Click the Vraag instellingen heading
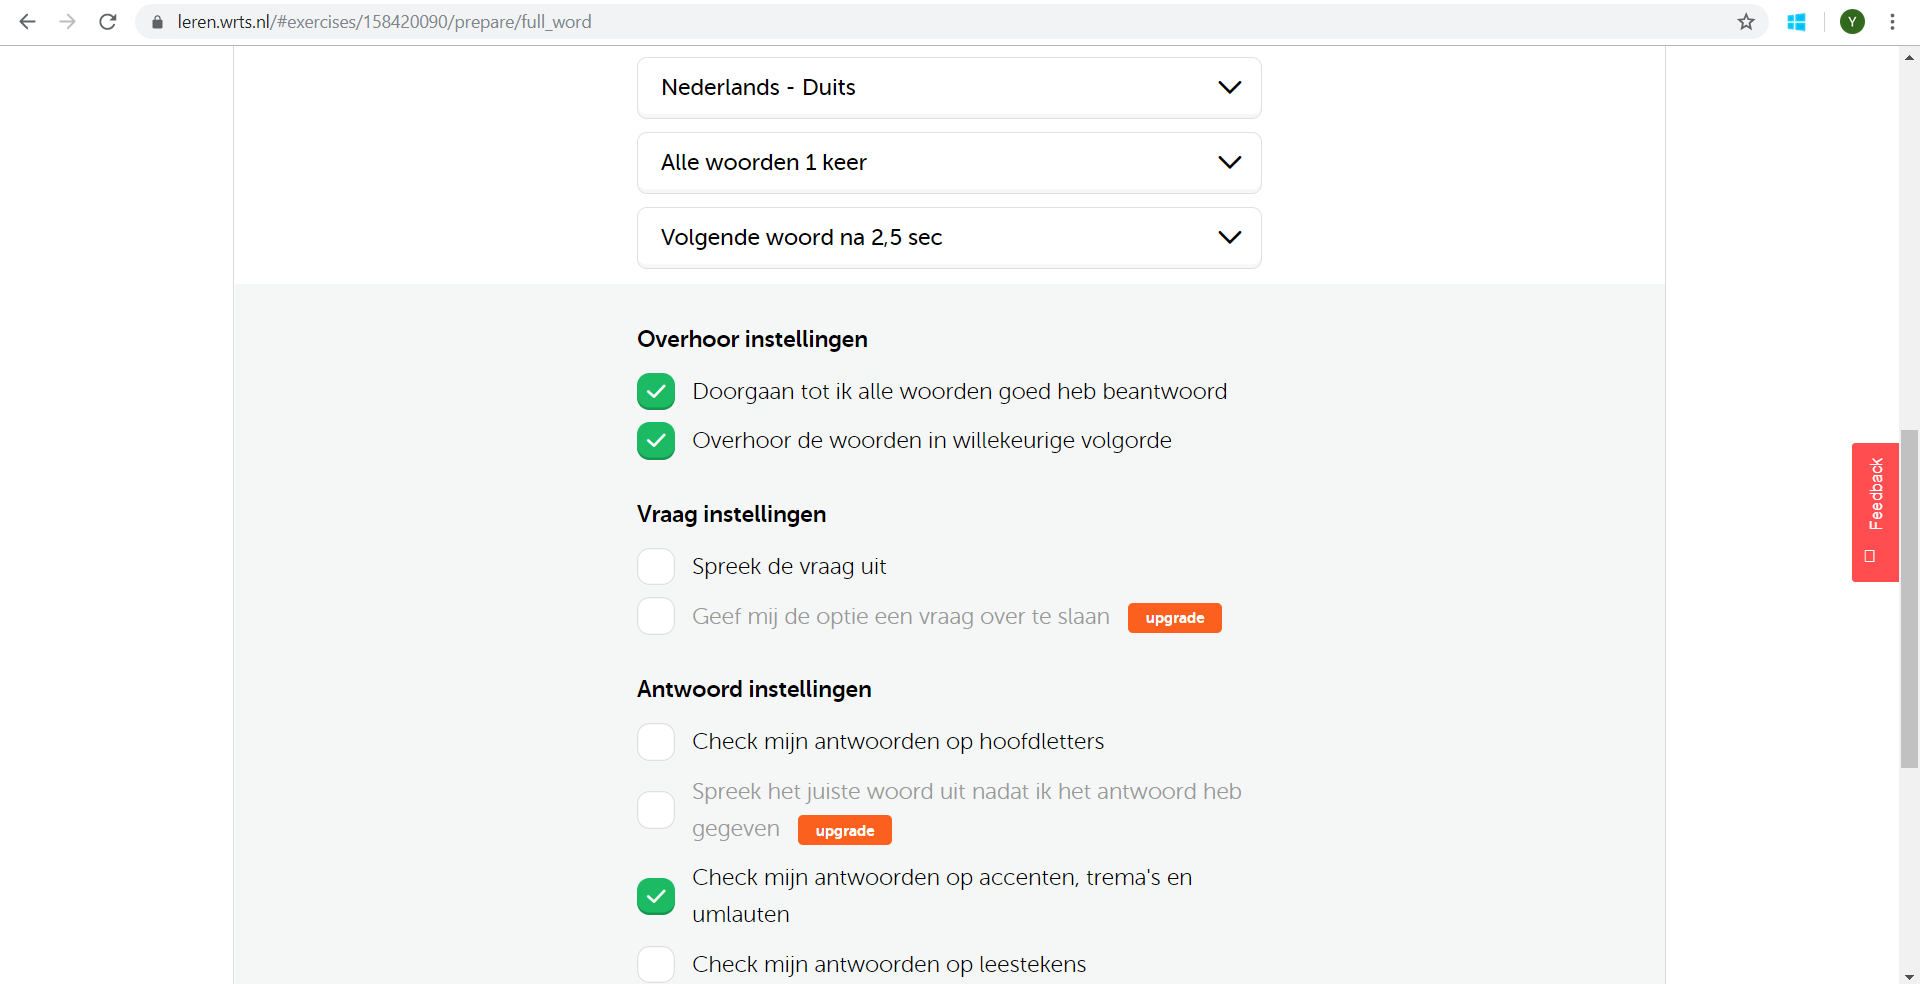The height and width of the screenshot is (984, 1920). click(731, 515)
